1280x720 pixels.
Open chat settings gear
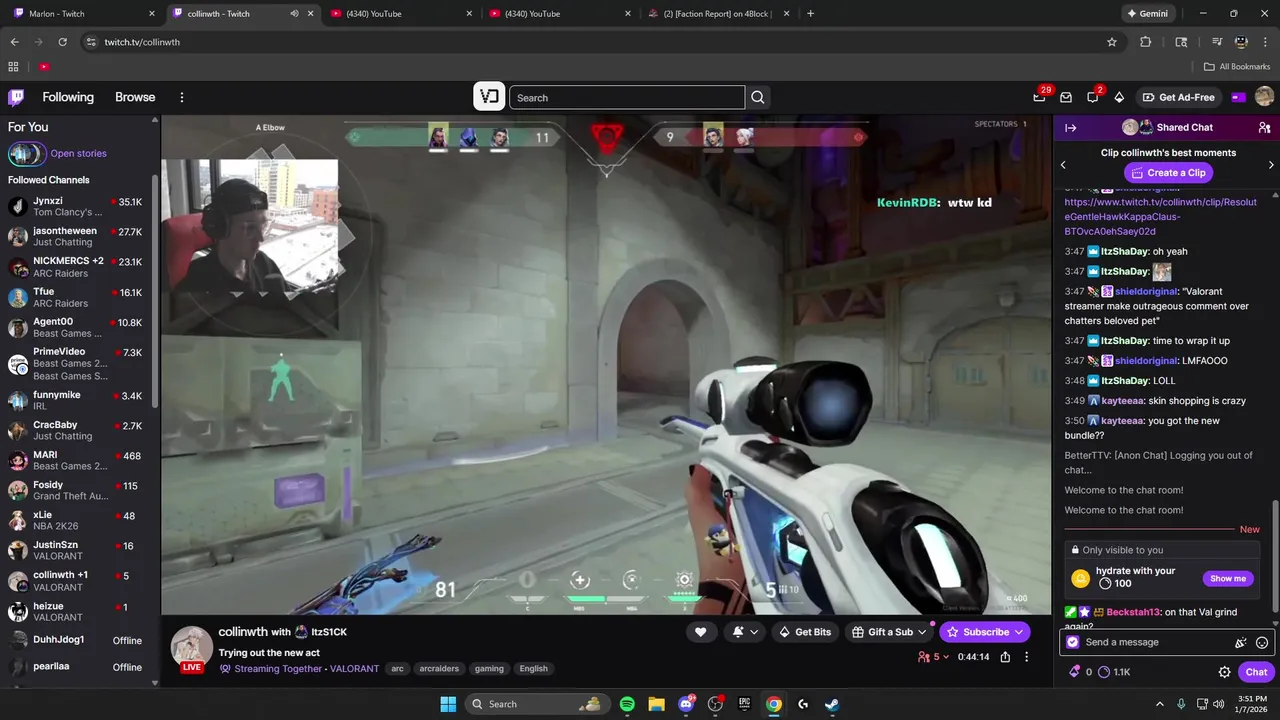(x=1224, y=672)
